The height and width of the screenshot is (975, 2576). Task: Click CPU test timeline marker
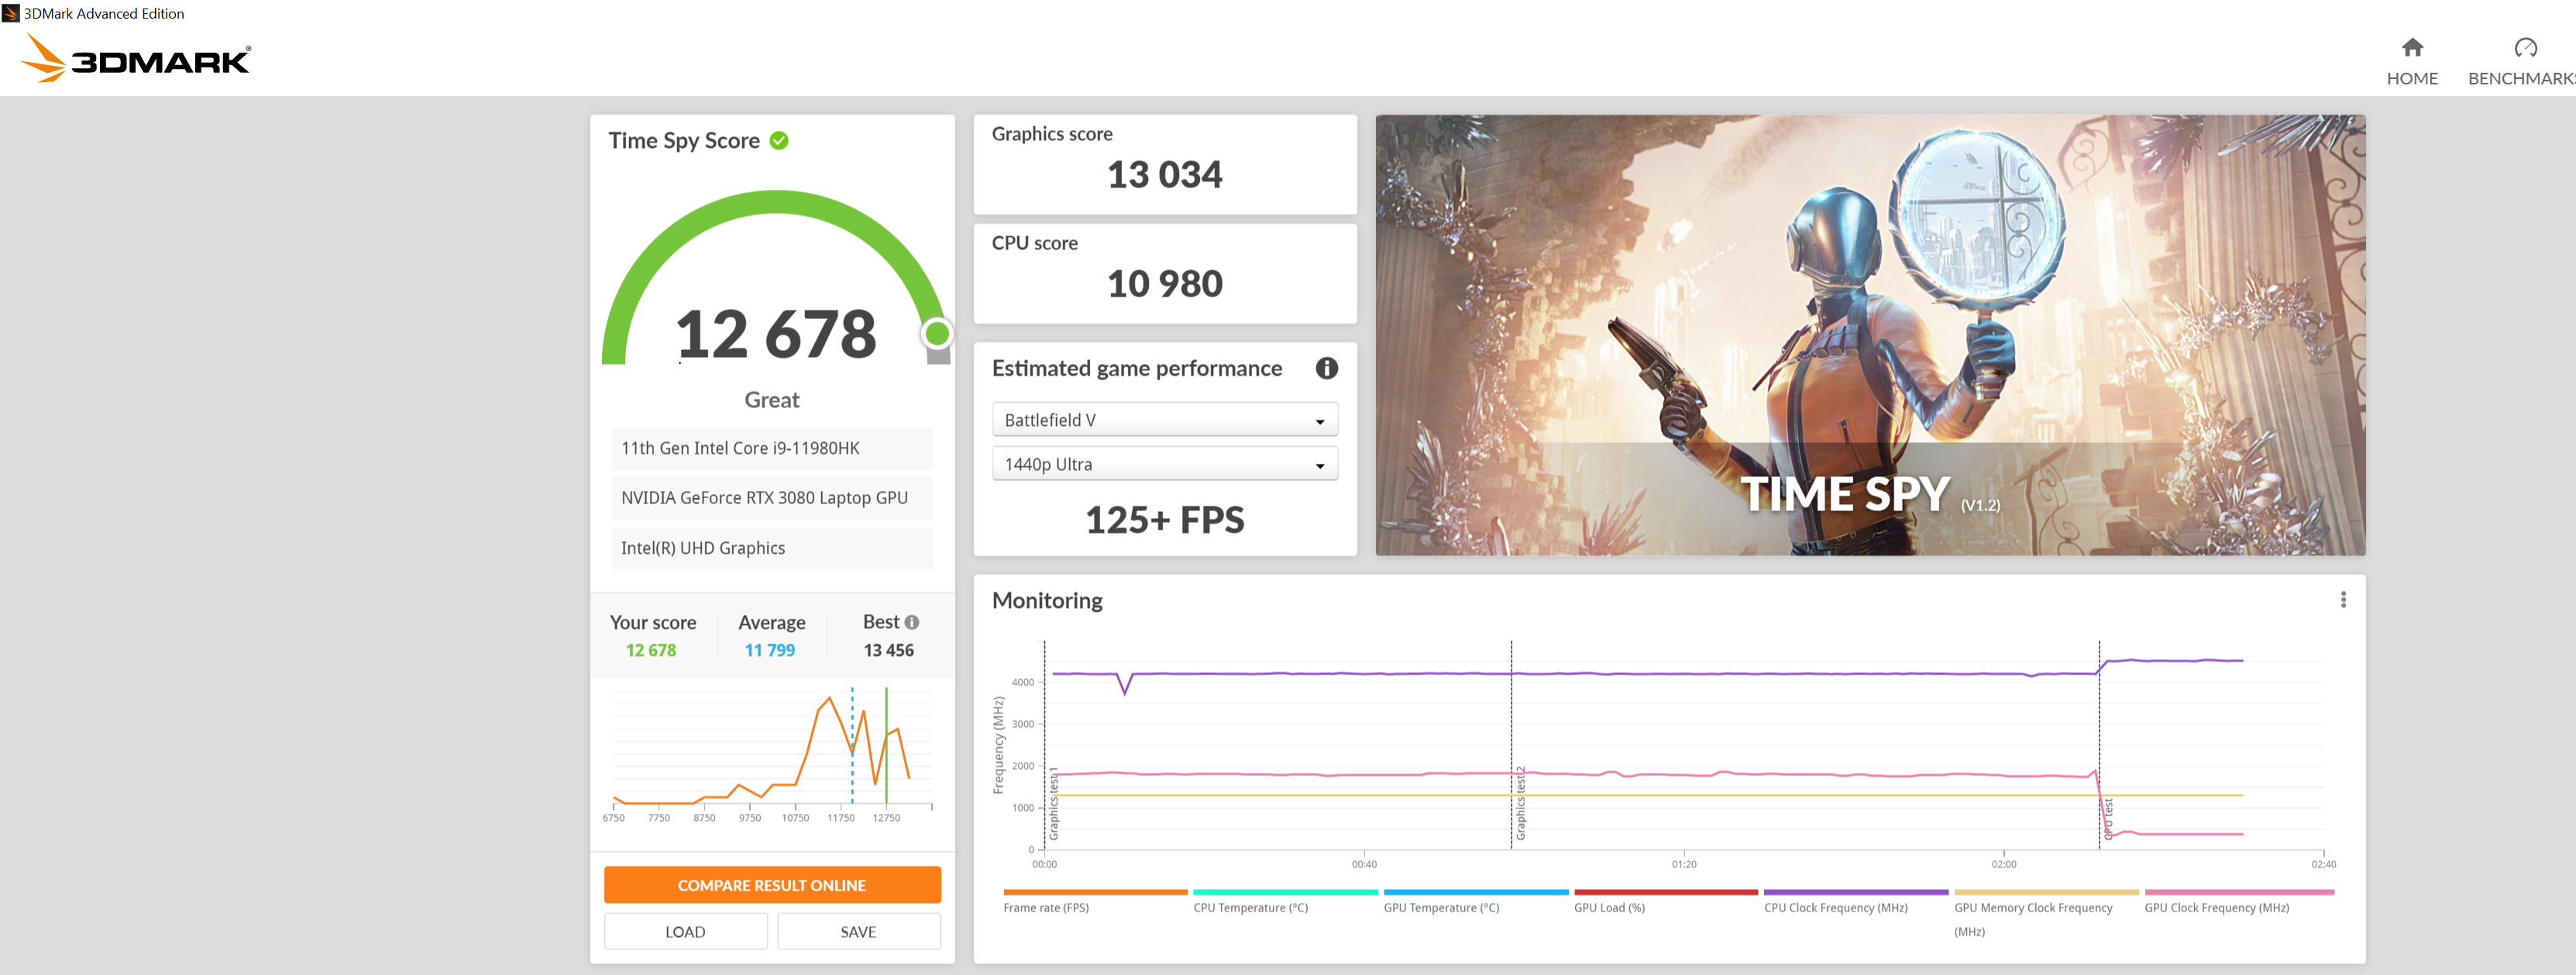[2108, 818]
